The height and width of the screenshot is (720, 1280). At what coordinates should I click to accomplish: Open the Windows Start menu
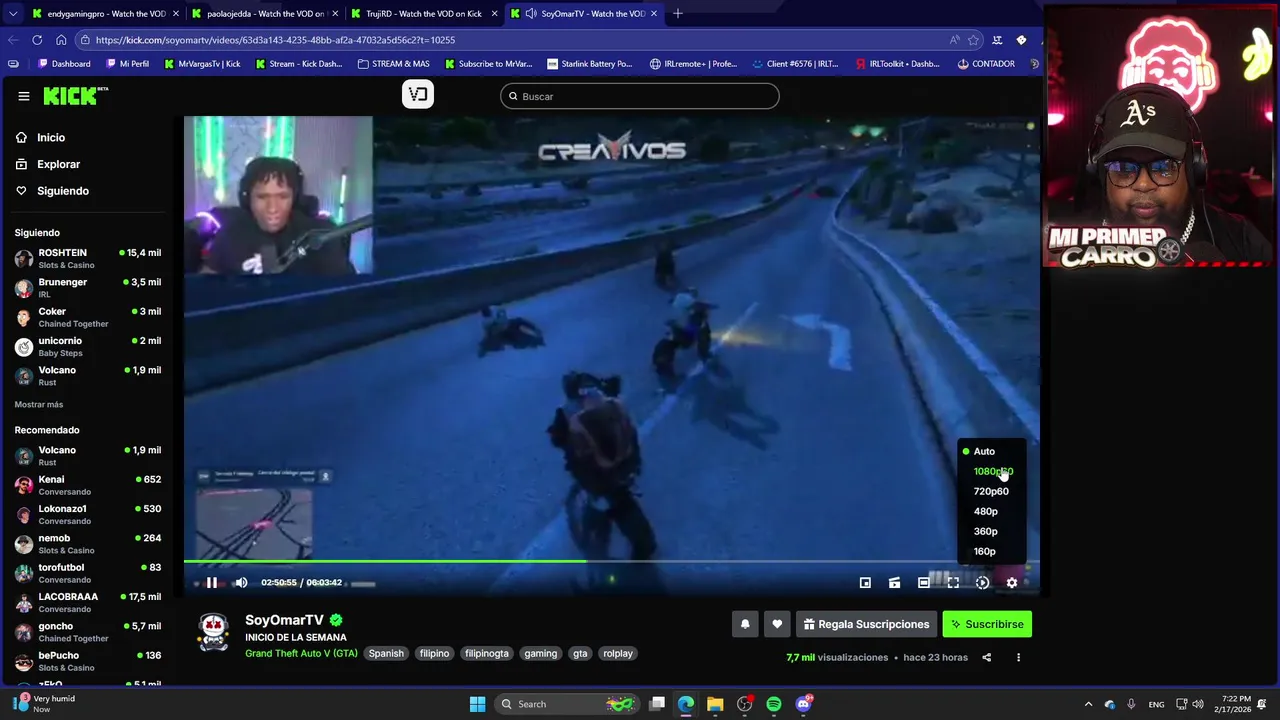477,704
